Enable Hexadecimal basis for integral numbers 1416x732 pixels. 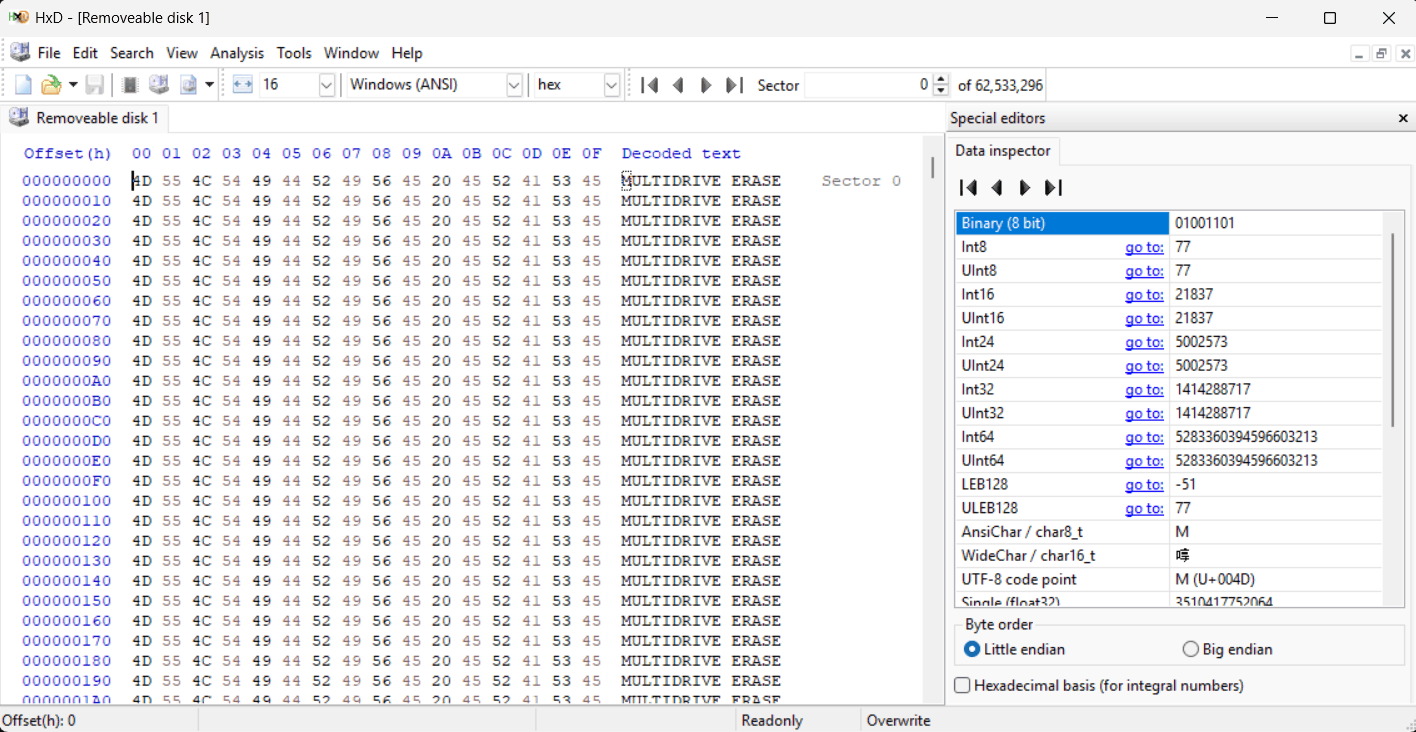point(1099,685)
